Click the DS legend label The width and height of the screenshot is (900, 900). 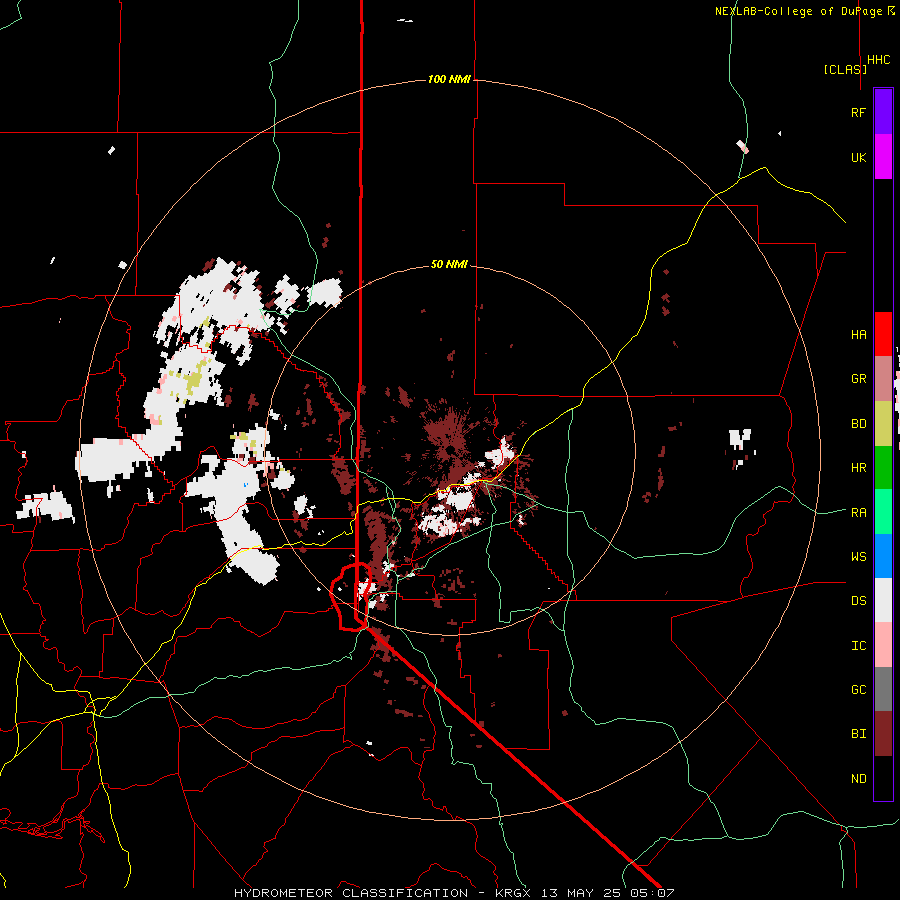[858, 600]
